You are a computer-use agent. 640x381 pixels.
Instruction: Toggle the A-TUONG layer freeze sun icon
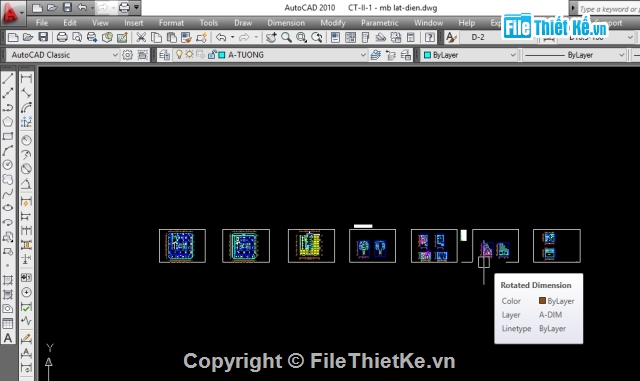coord(189,54)
